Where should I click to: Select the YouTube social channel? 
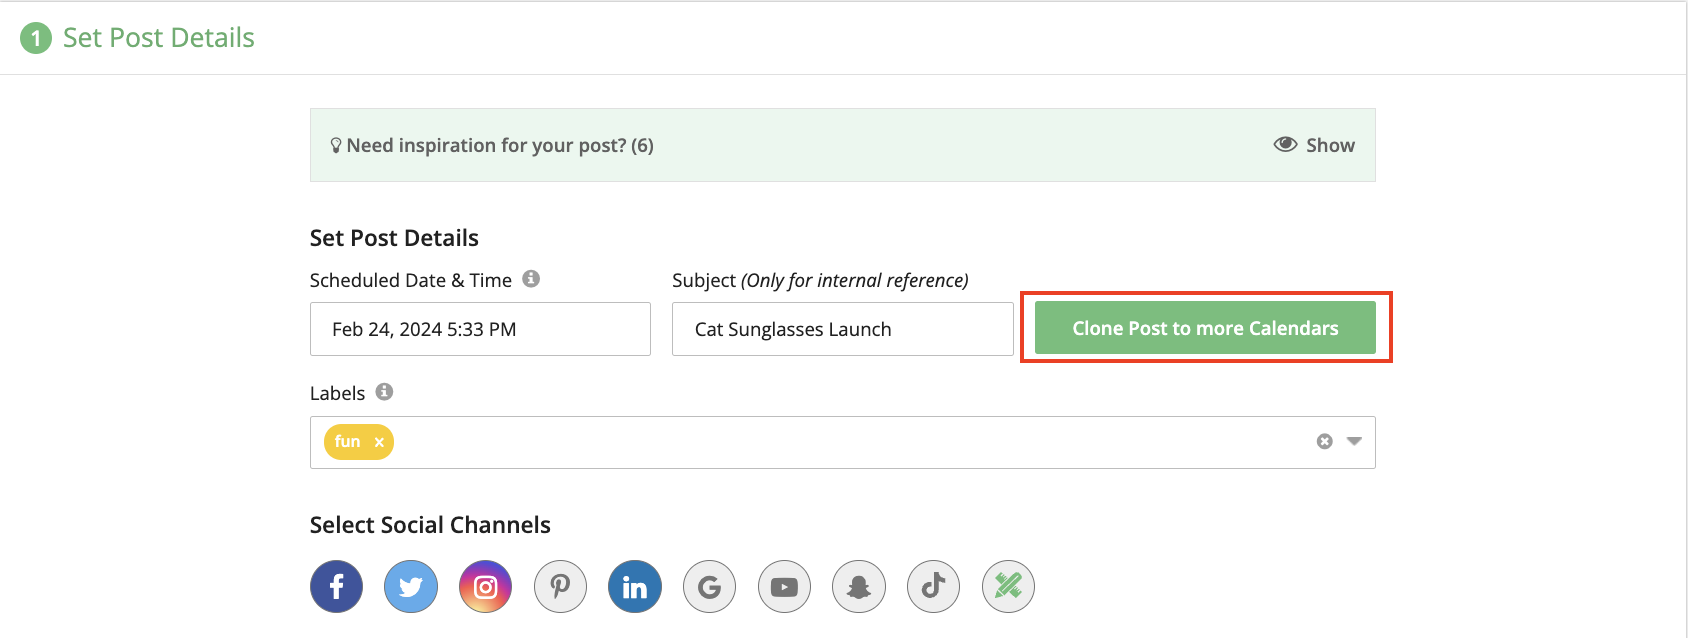pos(784,586)
